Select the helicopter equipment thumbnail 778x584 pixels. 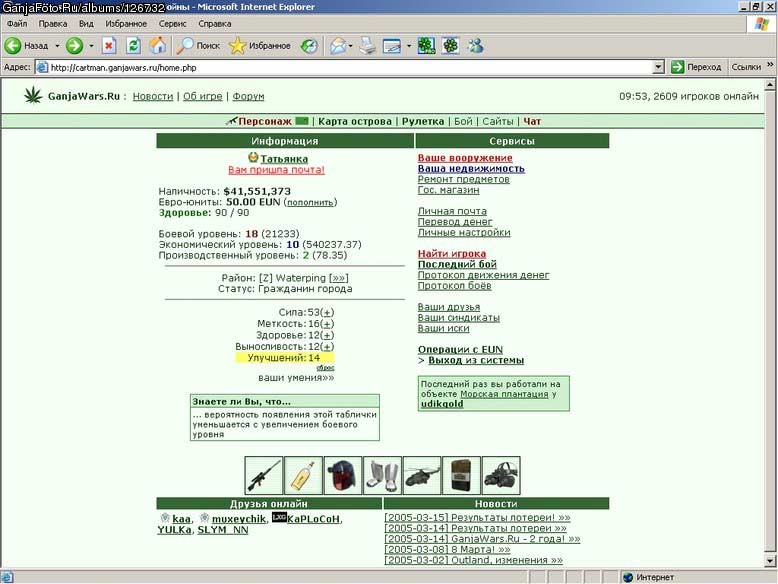pyautogui.click(x=422, y=475)
